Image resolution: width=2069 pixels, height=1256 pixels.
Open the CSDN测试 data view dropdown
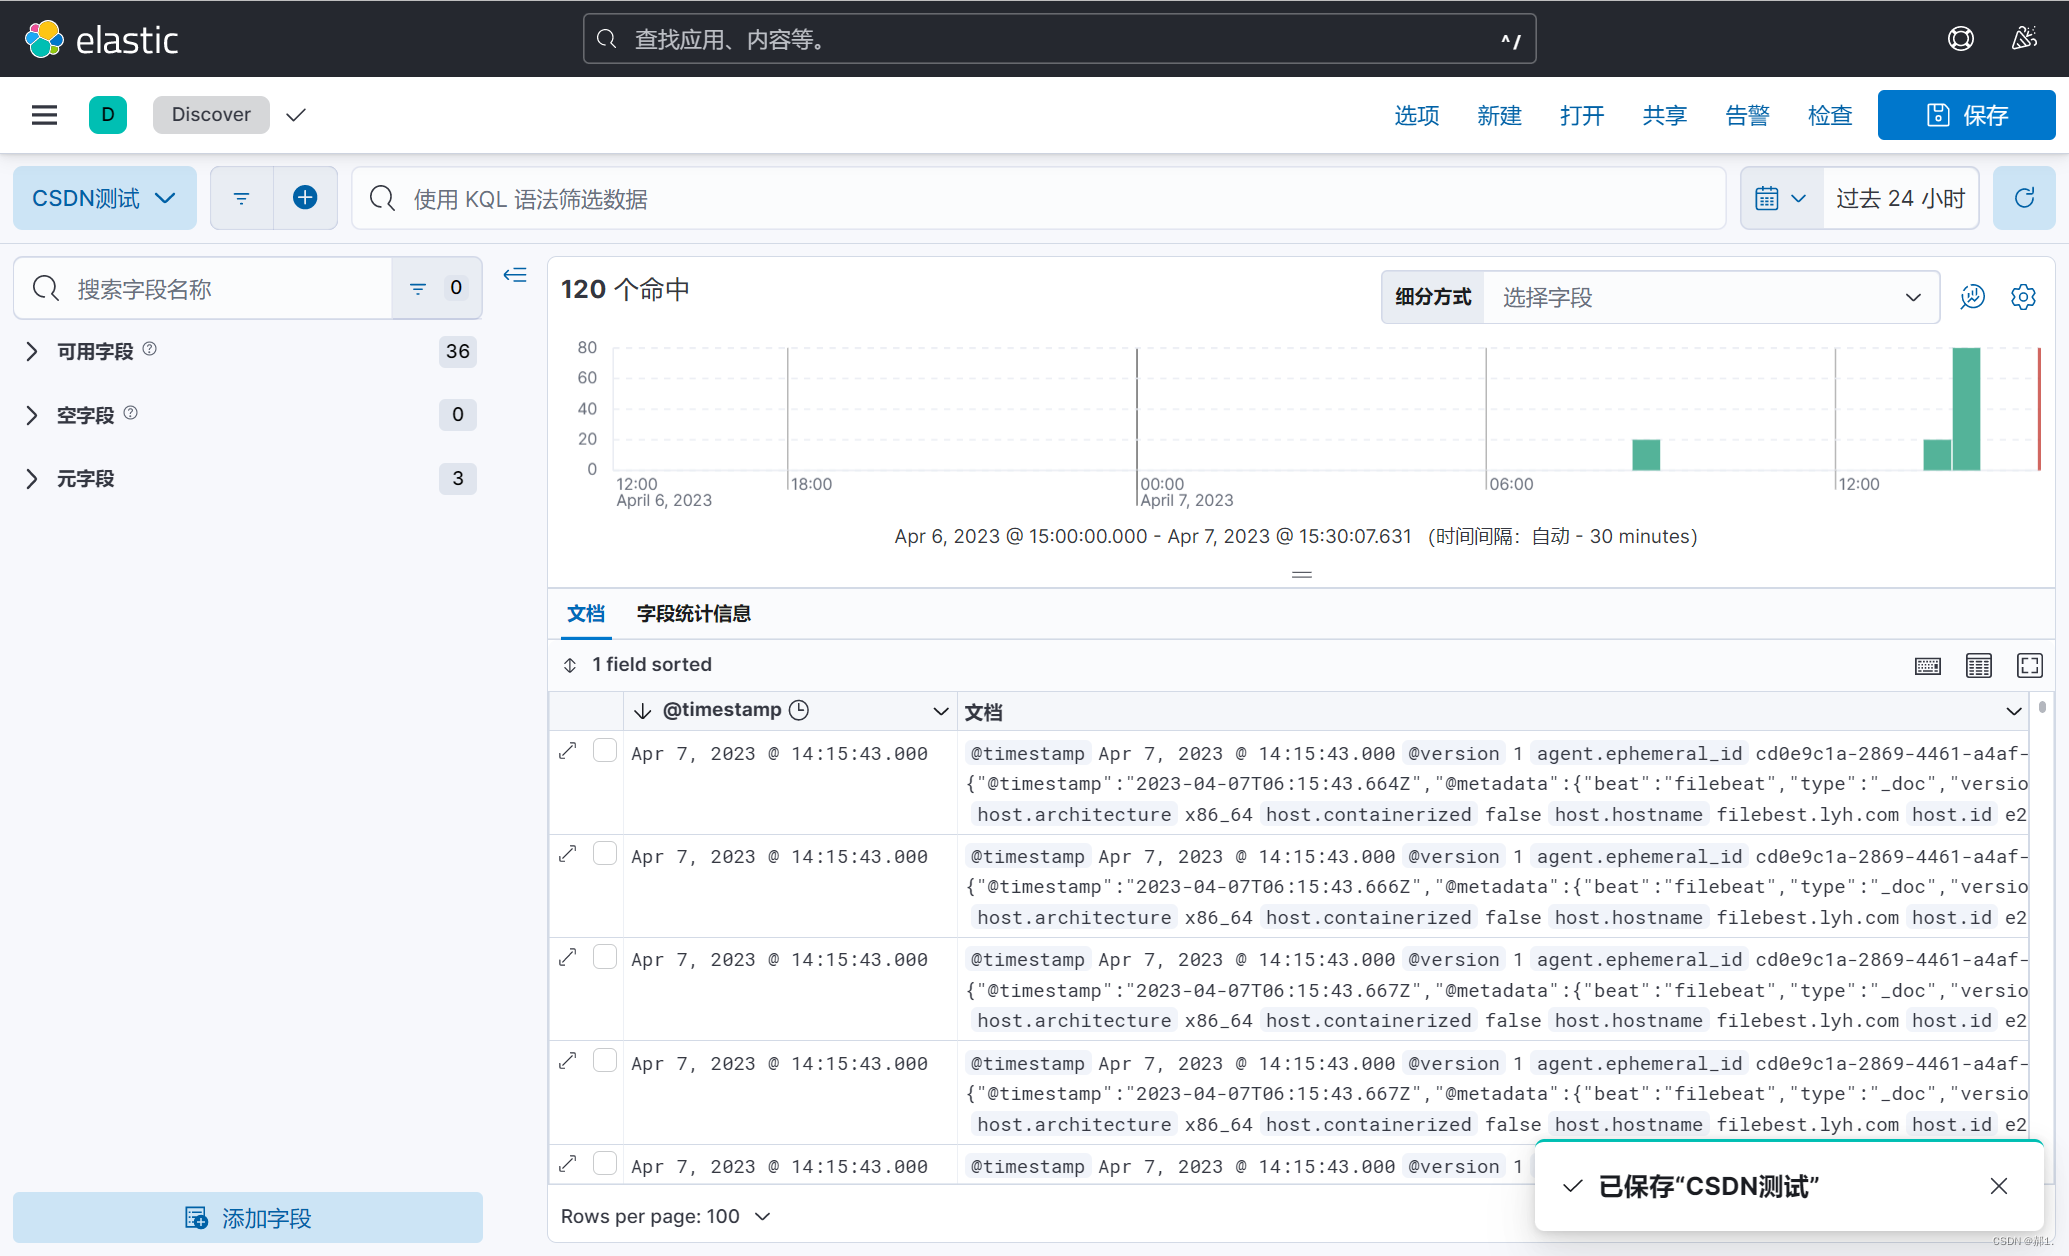coord(104,198)
